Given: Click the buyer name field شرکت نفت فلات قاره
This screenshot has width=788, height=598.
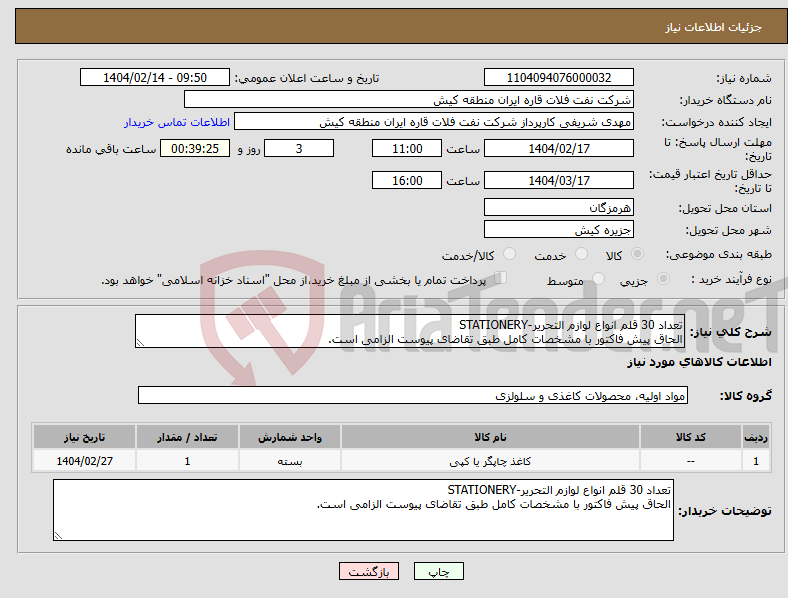Looking at the screenshot, I should click(x=409, y=99).
